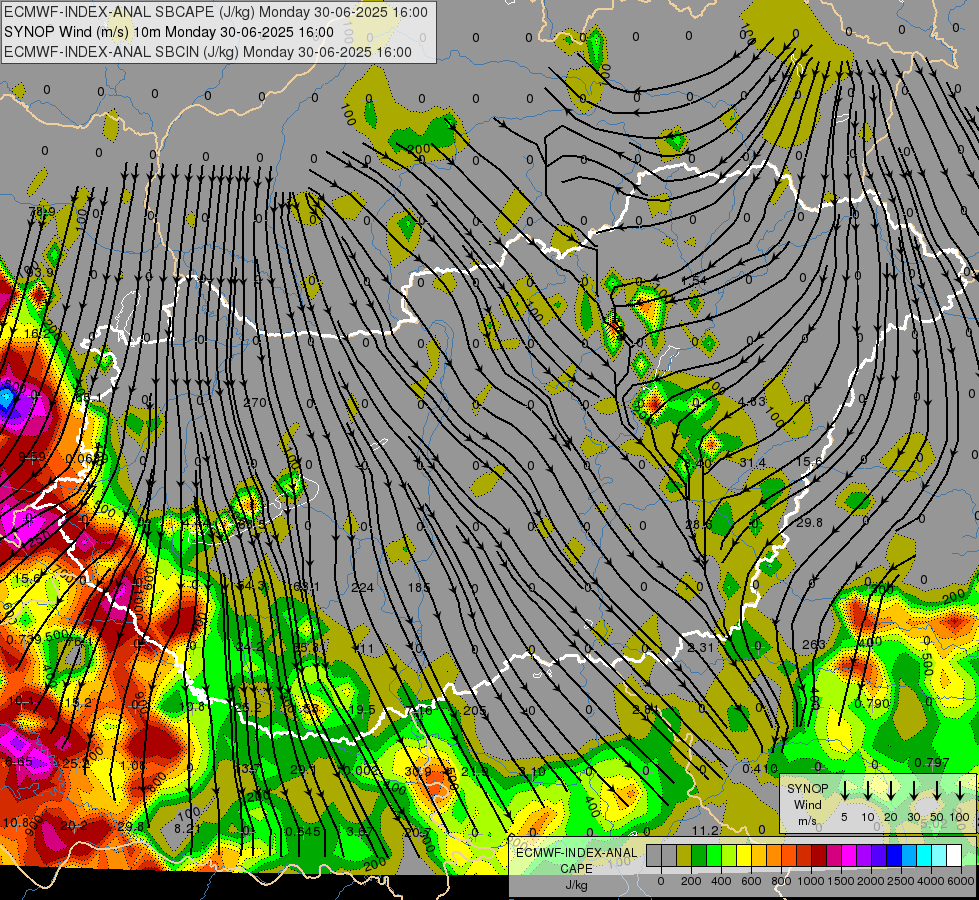Click the SYNOP label in wind legend

point(807,788)
